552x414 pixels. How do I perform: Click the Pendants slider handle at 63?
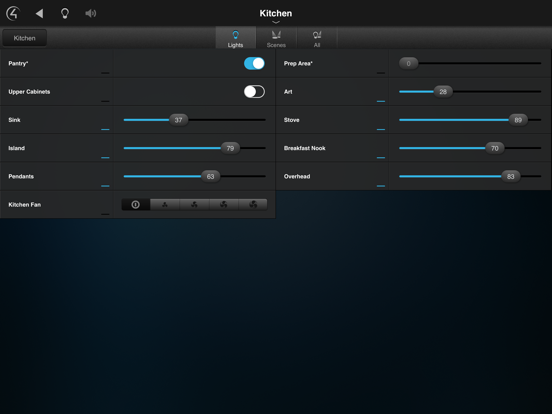click(x=211, y=176)
